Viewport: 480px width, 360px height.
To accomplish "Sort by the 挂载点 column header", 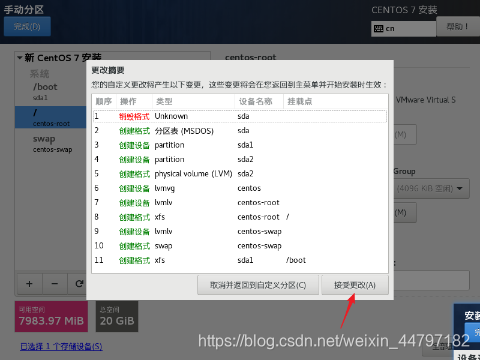I will pyautogui.click(x=336, y=101).
